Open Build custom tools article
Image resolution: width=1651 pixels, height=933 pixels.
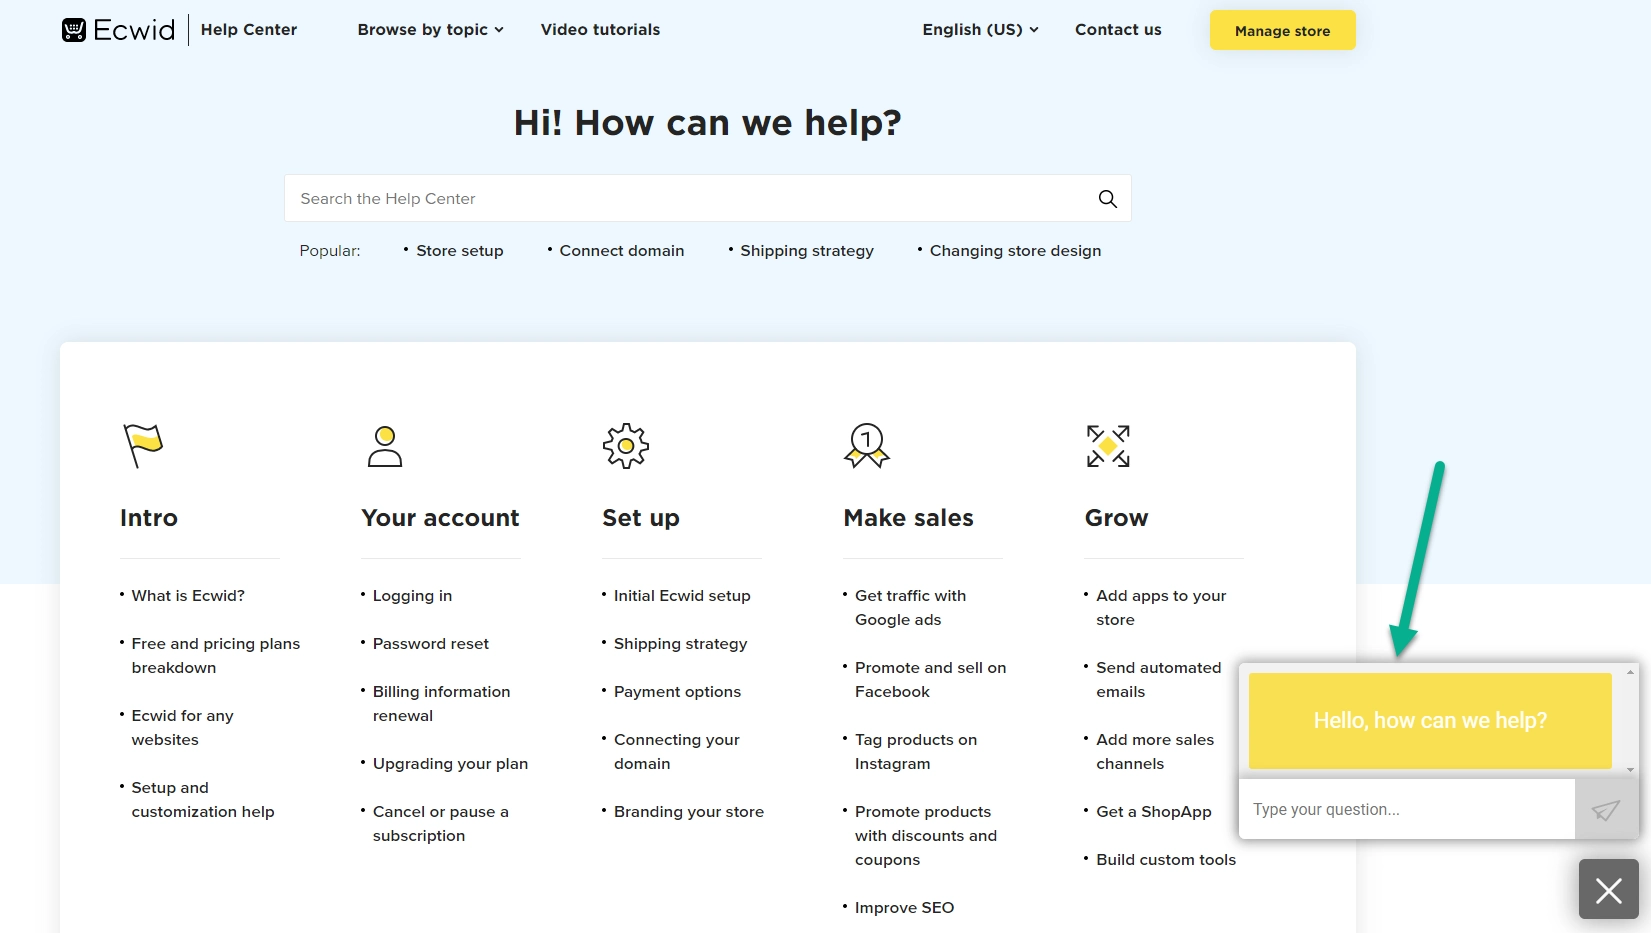coord(1166,860)
